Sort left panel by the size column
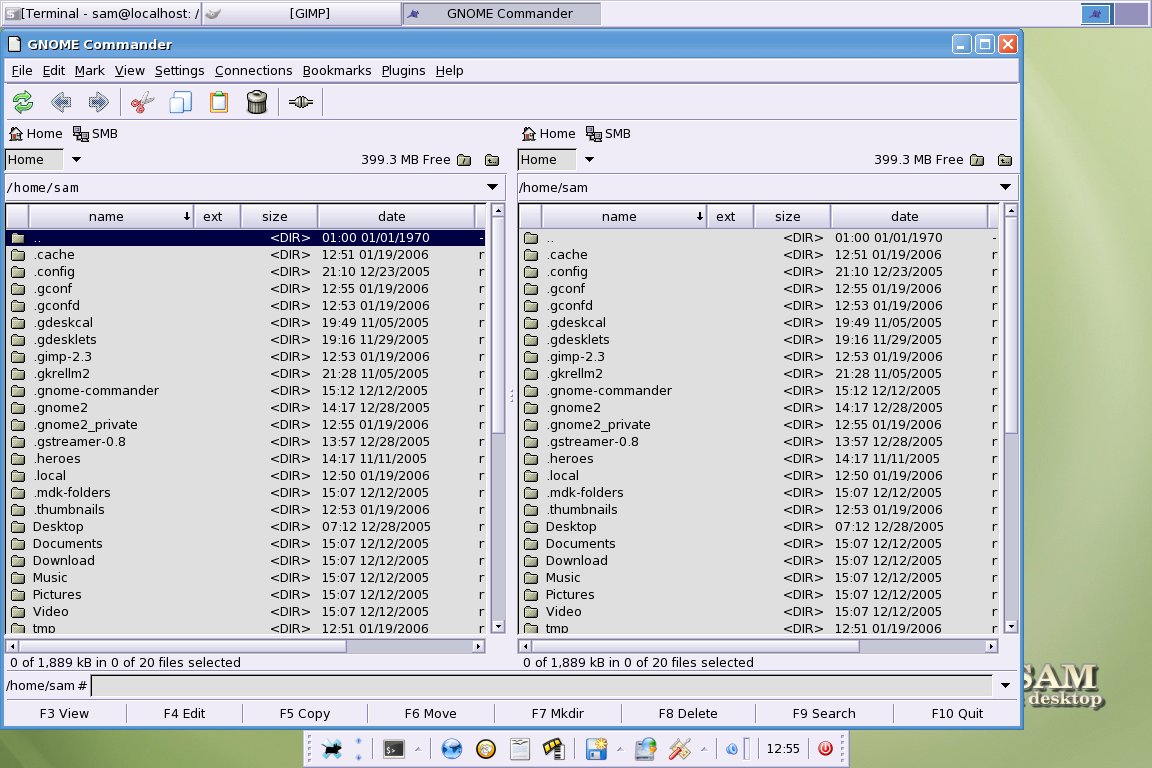The image size is (1152, 768). point(279,217)
